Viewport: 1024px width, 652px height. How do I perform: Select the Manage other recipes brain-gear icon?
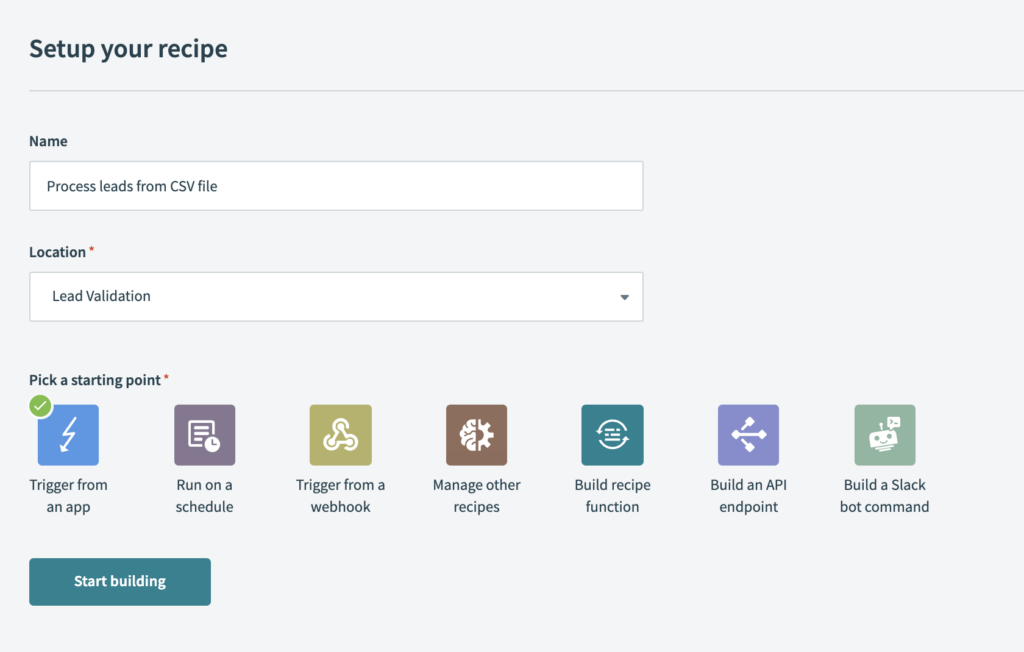coord(476,435)
